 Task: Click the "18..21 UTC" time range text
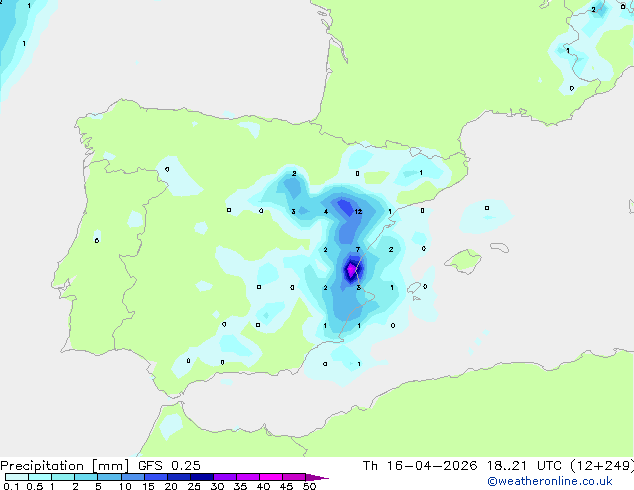(x=524, y=466)
